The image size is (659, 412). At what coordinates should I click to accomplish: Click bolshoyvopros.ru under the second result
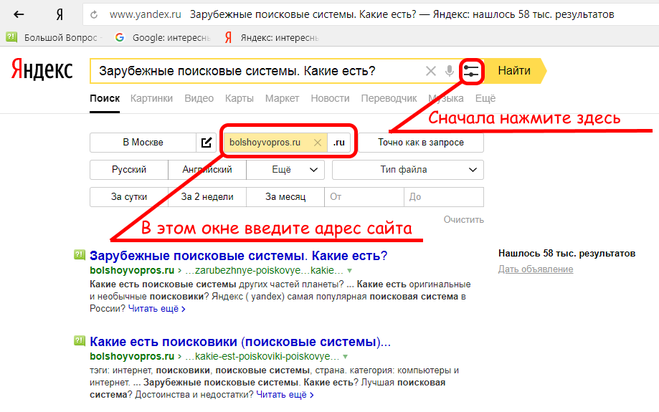(132, 356)
